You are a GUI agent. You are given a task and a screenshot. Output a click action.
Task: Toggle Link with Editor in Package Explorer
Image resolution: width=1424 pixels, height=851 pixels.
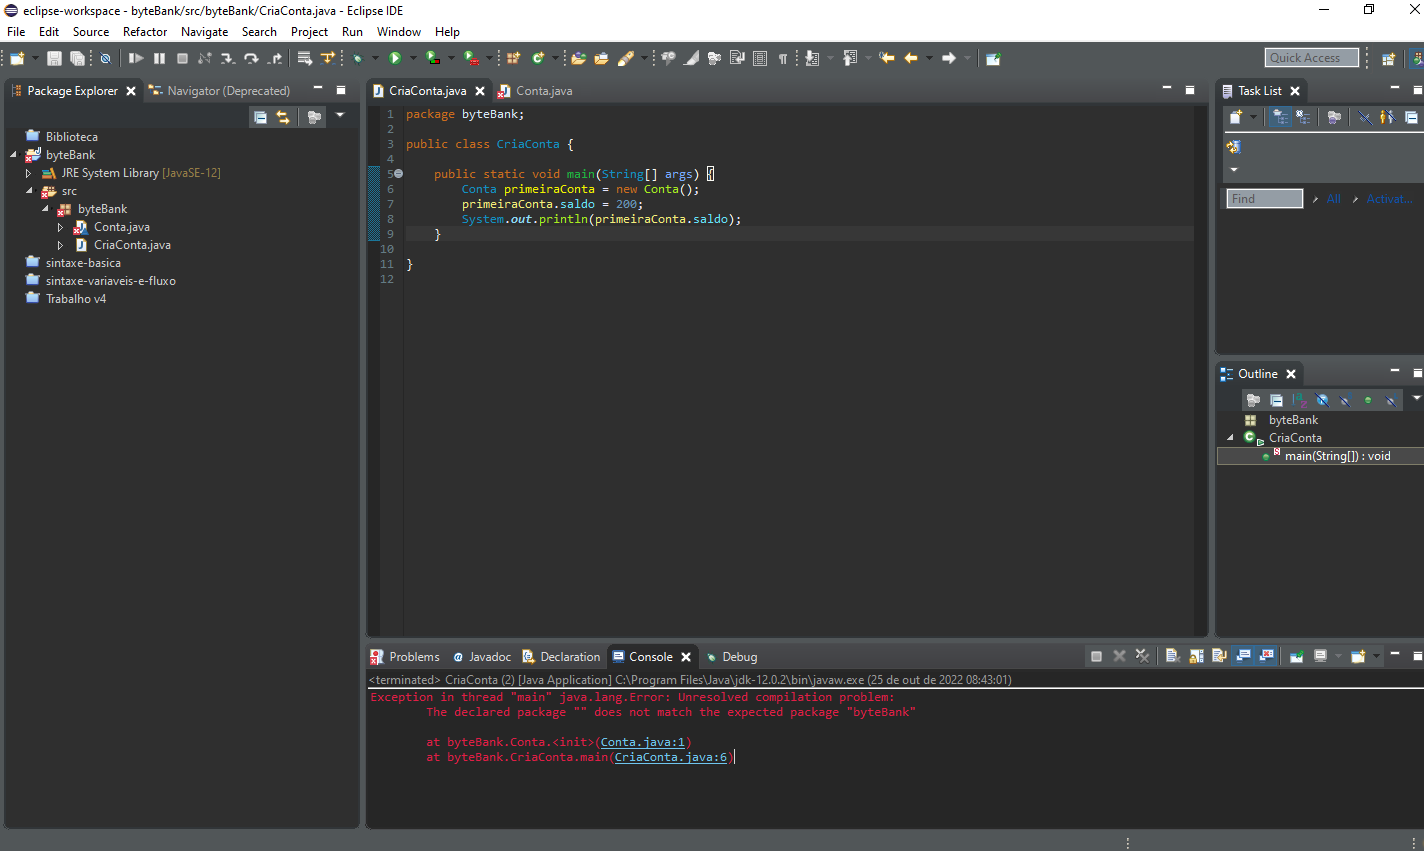tap(283, 117)
